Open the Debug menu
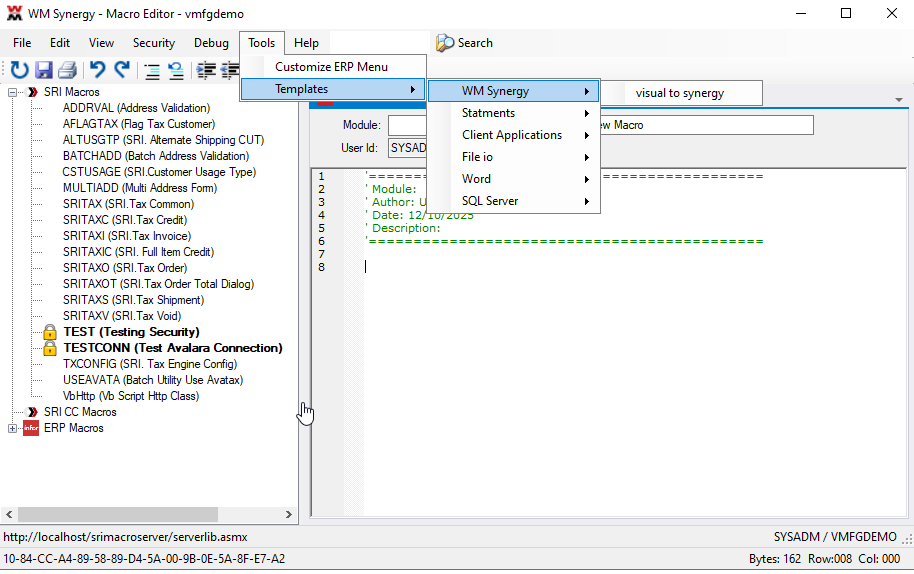Image resolution: width=914 pixels, height=574 pixels. (211, 43)
